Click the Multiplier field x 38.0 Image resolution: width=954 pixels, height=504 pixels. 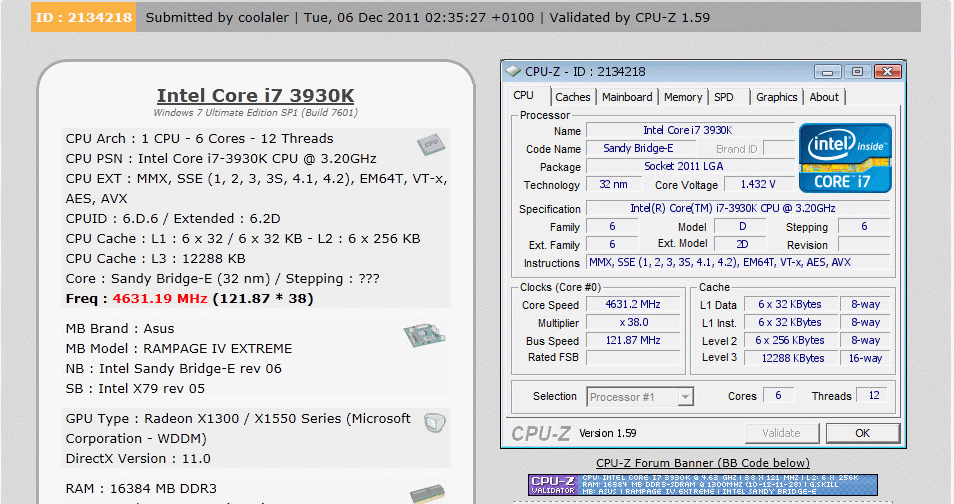tap(633, 323)
